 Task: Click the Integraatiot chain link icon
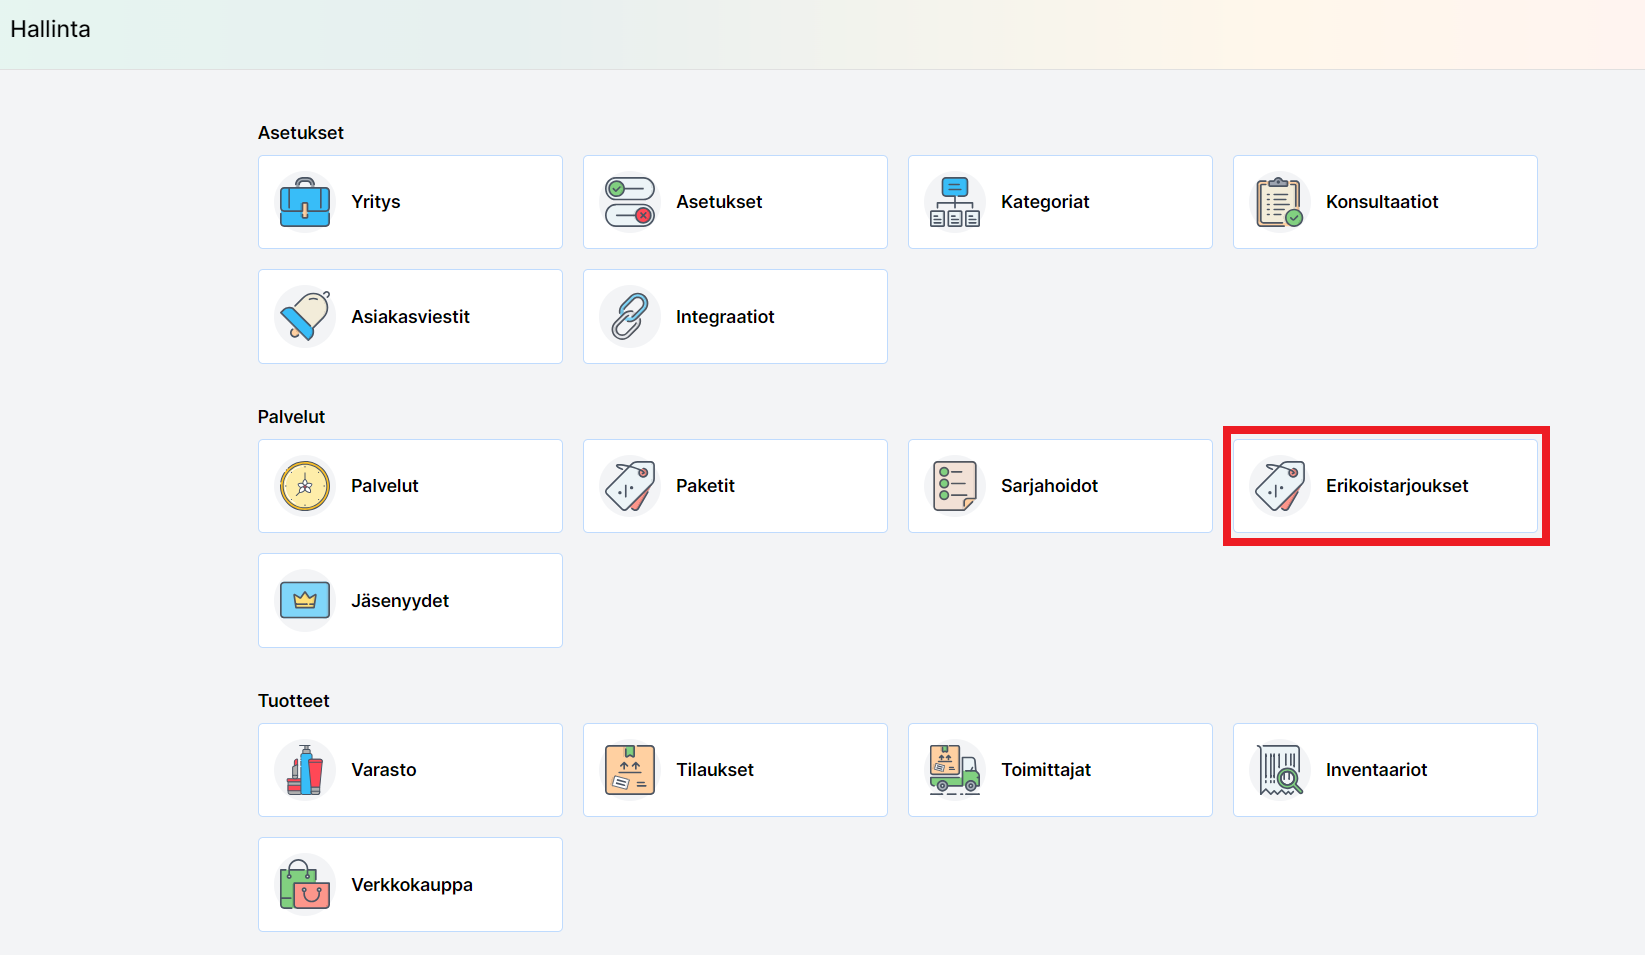[x=630, y=317]
